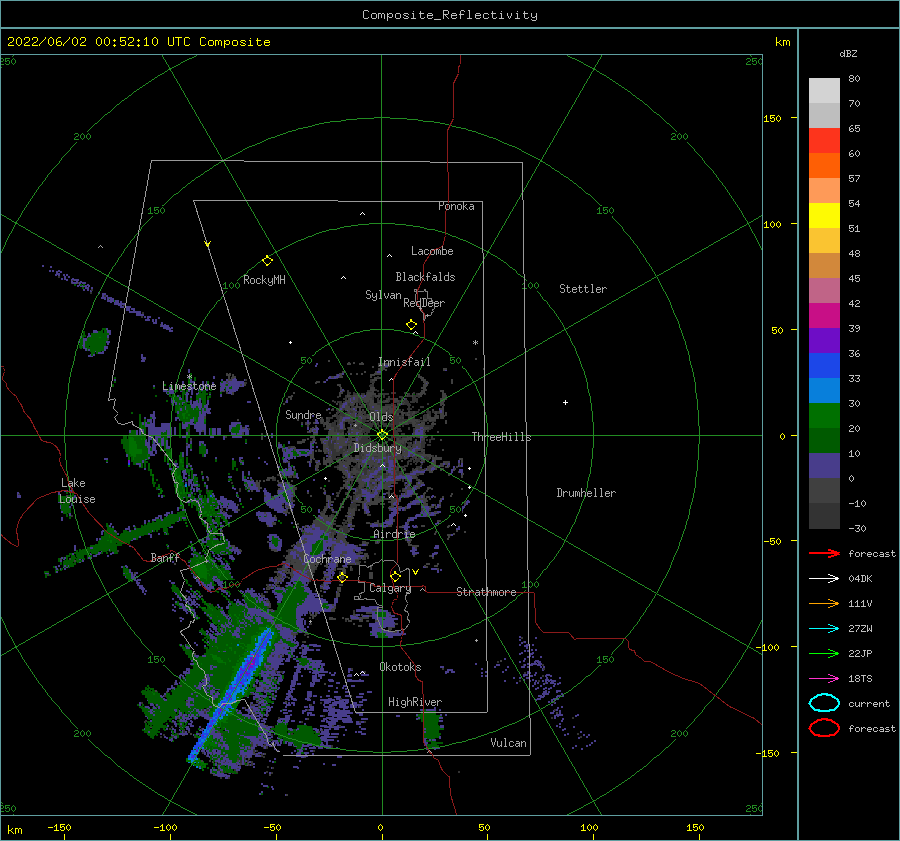Select the purple 39 dBZ swatch
The image size is (900, 841).
point(824,341)
